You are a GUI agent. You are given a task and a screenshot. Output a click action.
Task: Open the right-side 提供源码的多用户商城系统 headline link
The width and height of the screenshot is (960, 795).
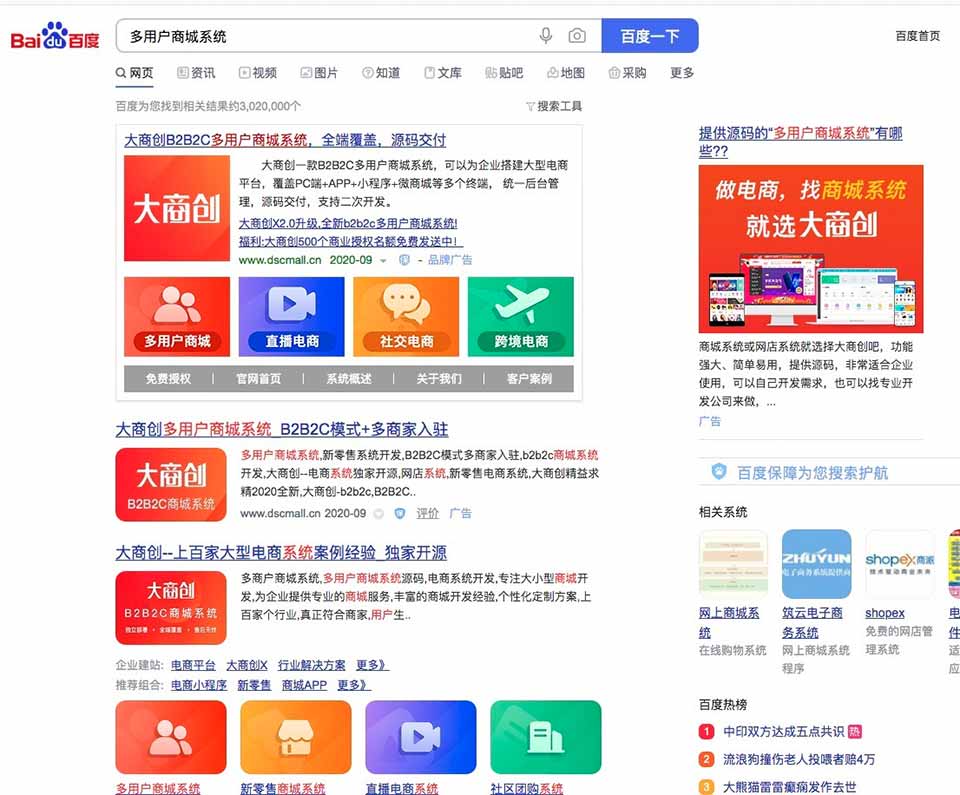click(x=801, y=142)
